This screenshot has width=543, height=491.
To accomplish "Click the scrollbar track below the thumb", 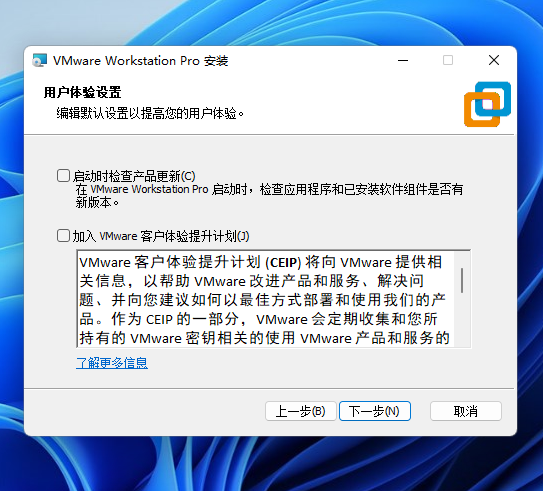I will click(462, 320).
